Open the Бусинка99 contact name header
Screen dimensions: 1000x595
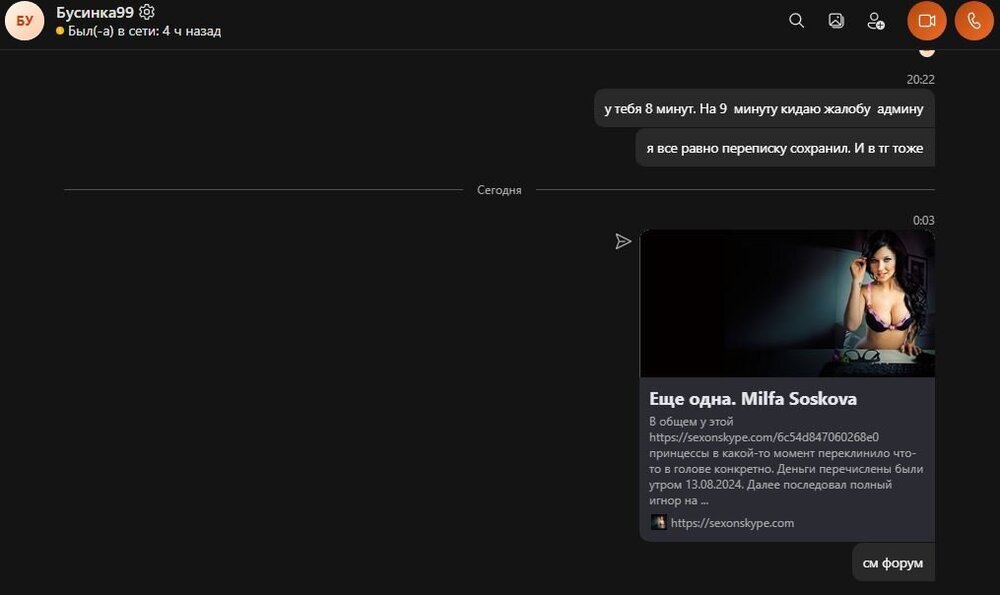pos(95,12)
